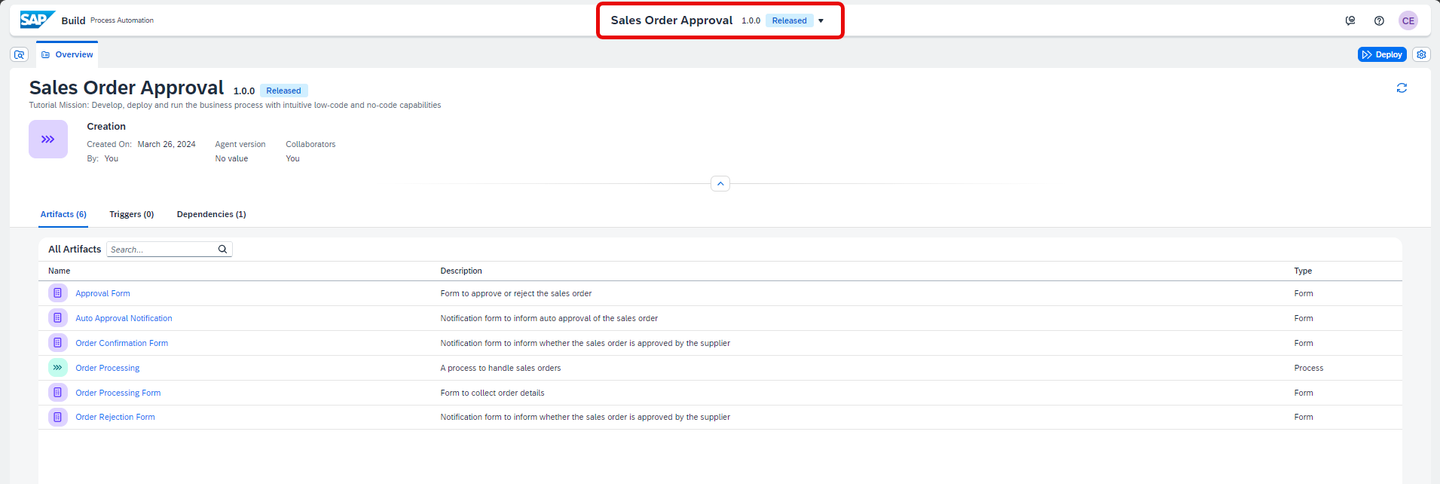Open the Auto Approval Notification link
Viewport: 1440px width, 484px height.
[x=124, y=318]
